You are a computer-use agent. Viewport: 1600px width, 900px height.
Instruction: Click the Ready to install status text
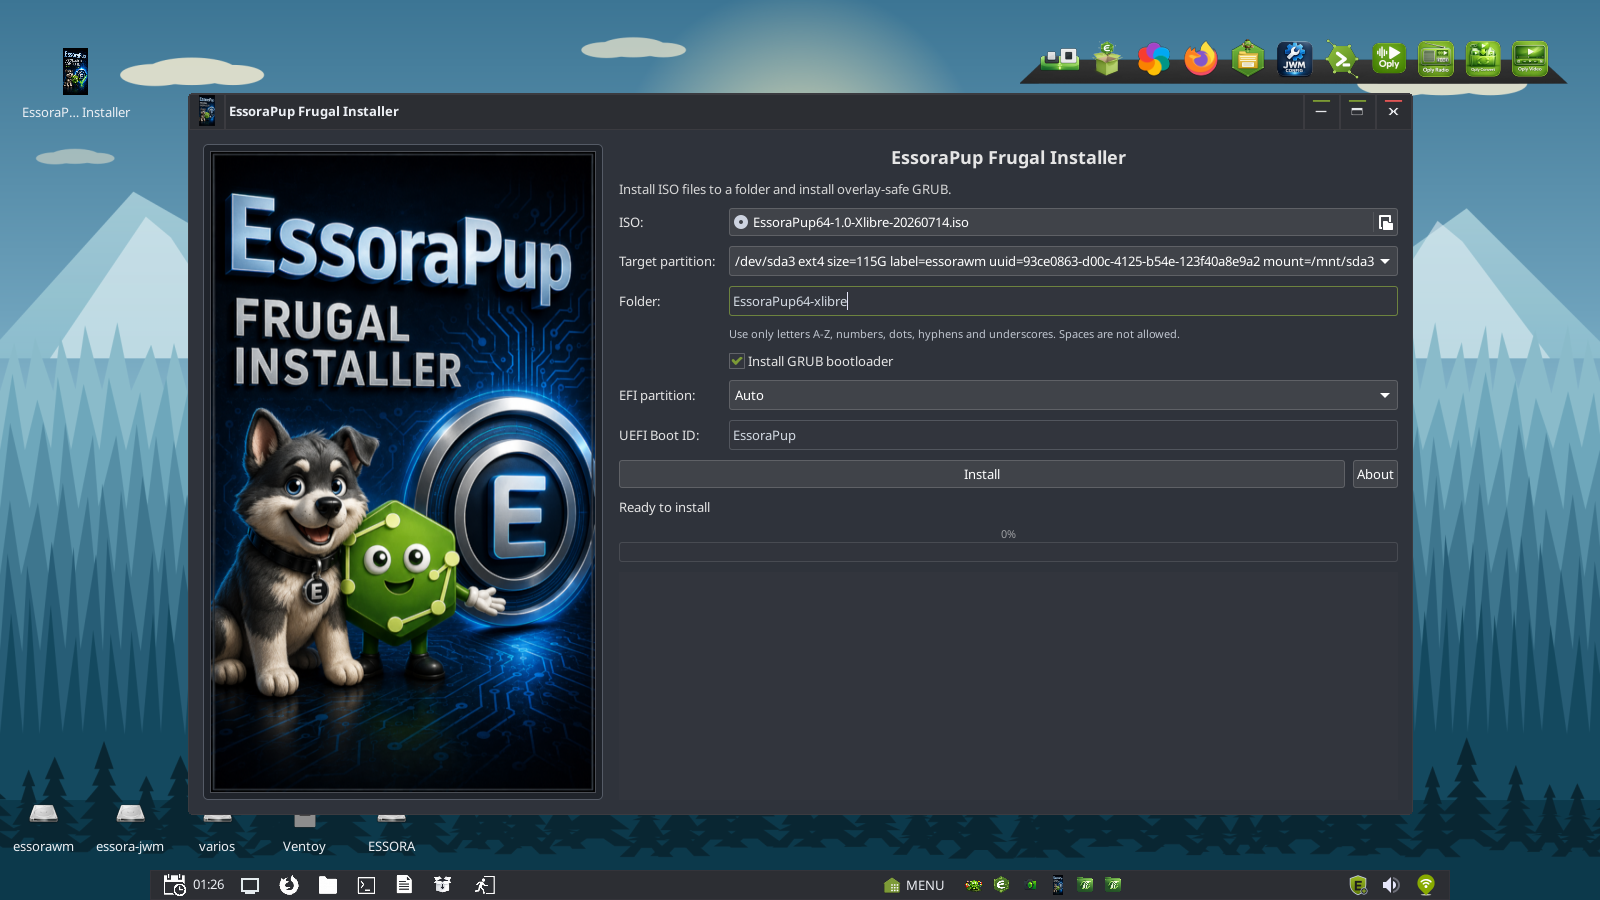click(664, 507)
